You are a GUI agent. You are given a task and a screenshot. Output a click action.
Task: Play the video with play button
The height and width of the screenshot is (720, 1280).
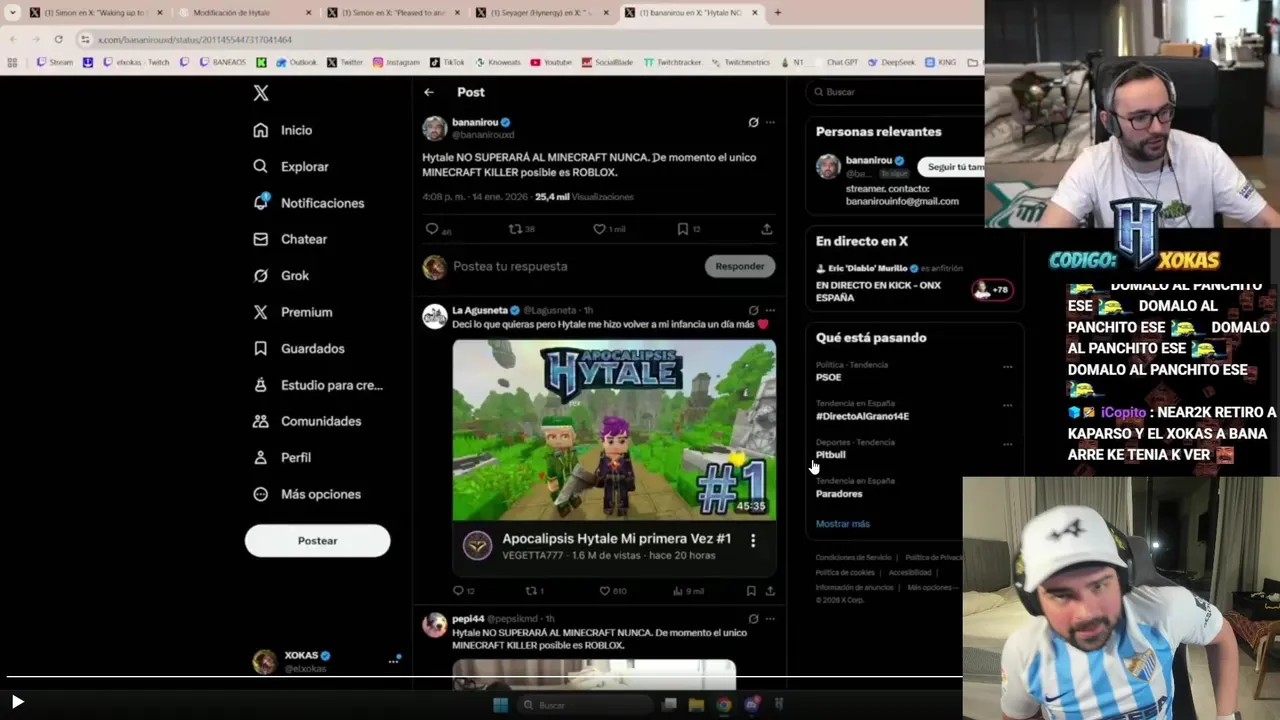click(x=17, y=702)
